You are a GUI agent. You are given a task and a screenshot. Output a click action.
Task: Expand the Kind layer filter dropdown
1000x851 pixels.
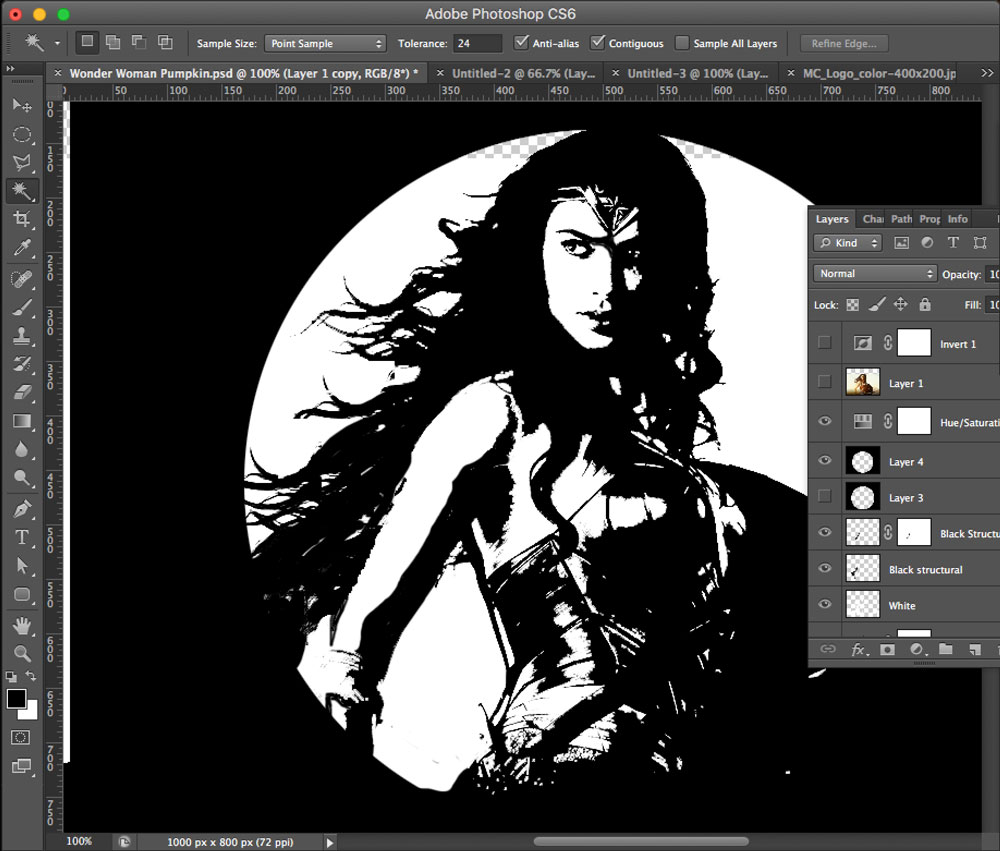click(x=848, y=243)
